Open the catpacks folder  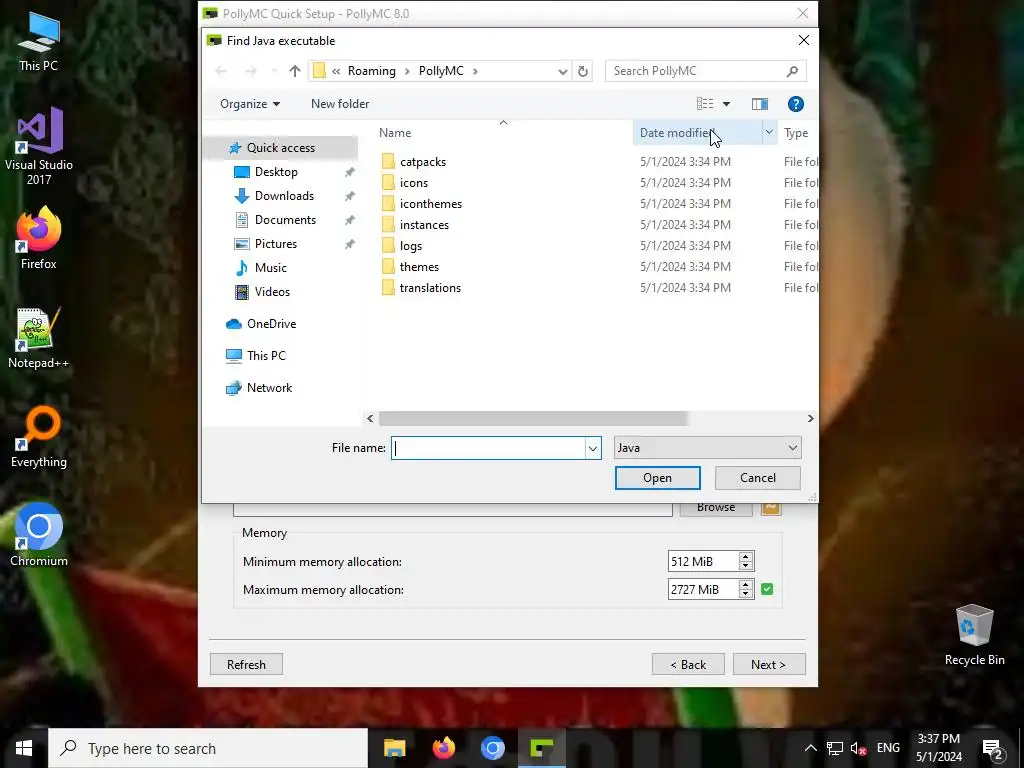(x=423, y=162)
